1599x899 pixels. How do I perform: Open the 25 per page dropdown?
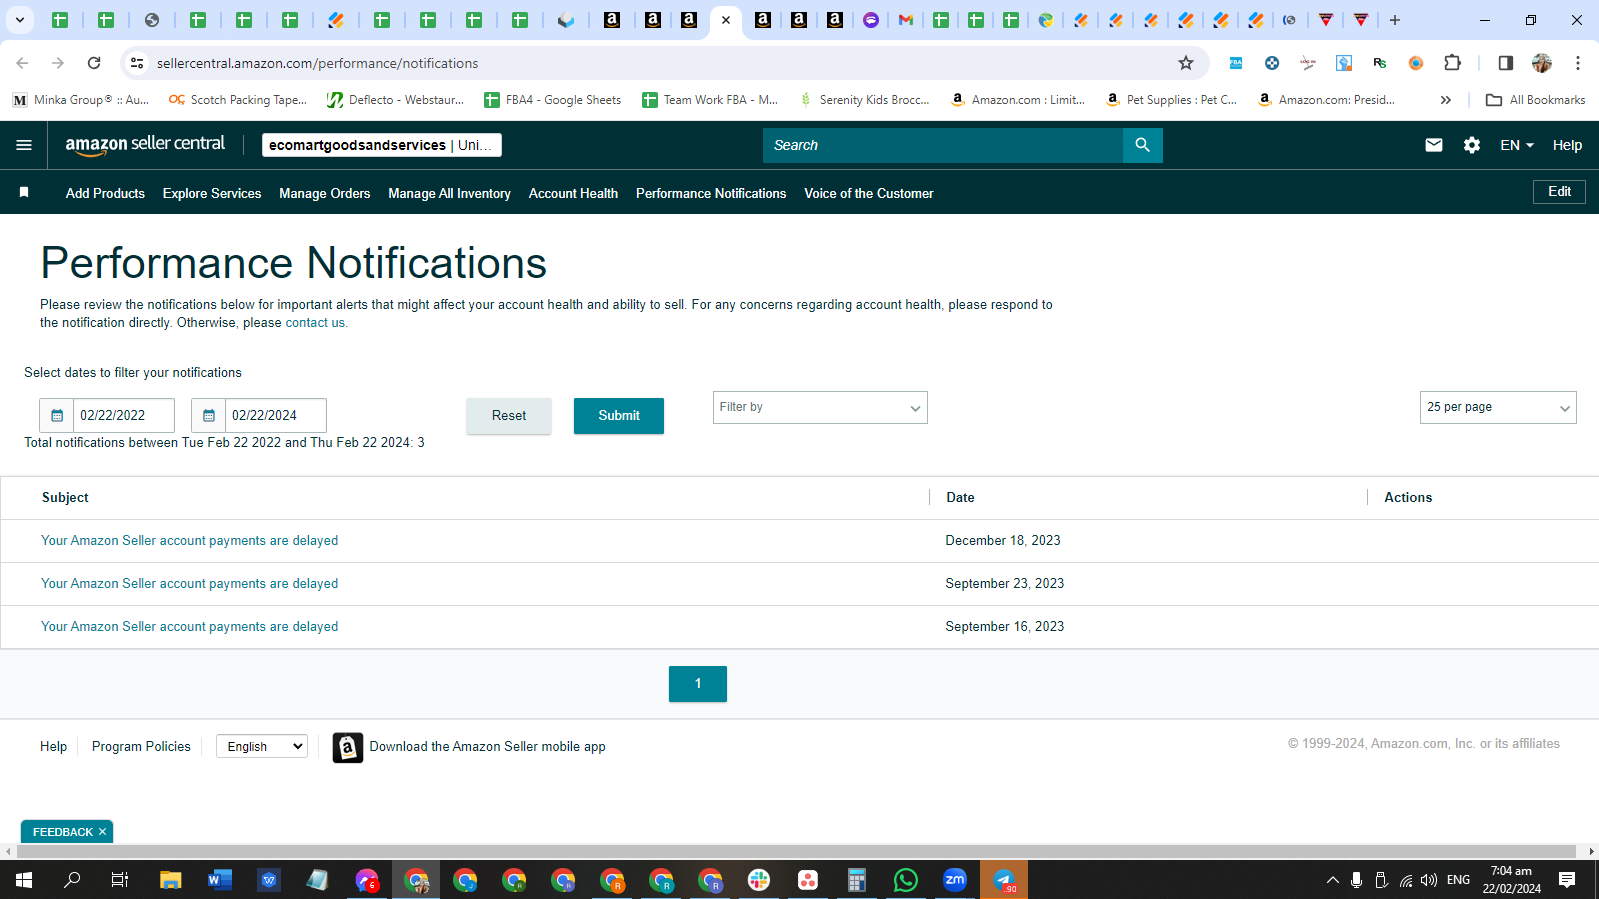pyautogui.click(x=1498, y=407)
